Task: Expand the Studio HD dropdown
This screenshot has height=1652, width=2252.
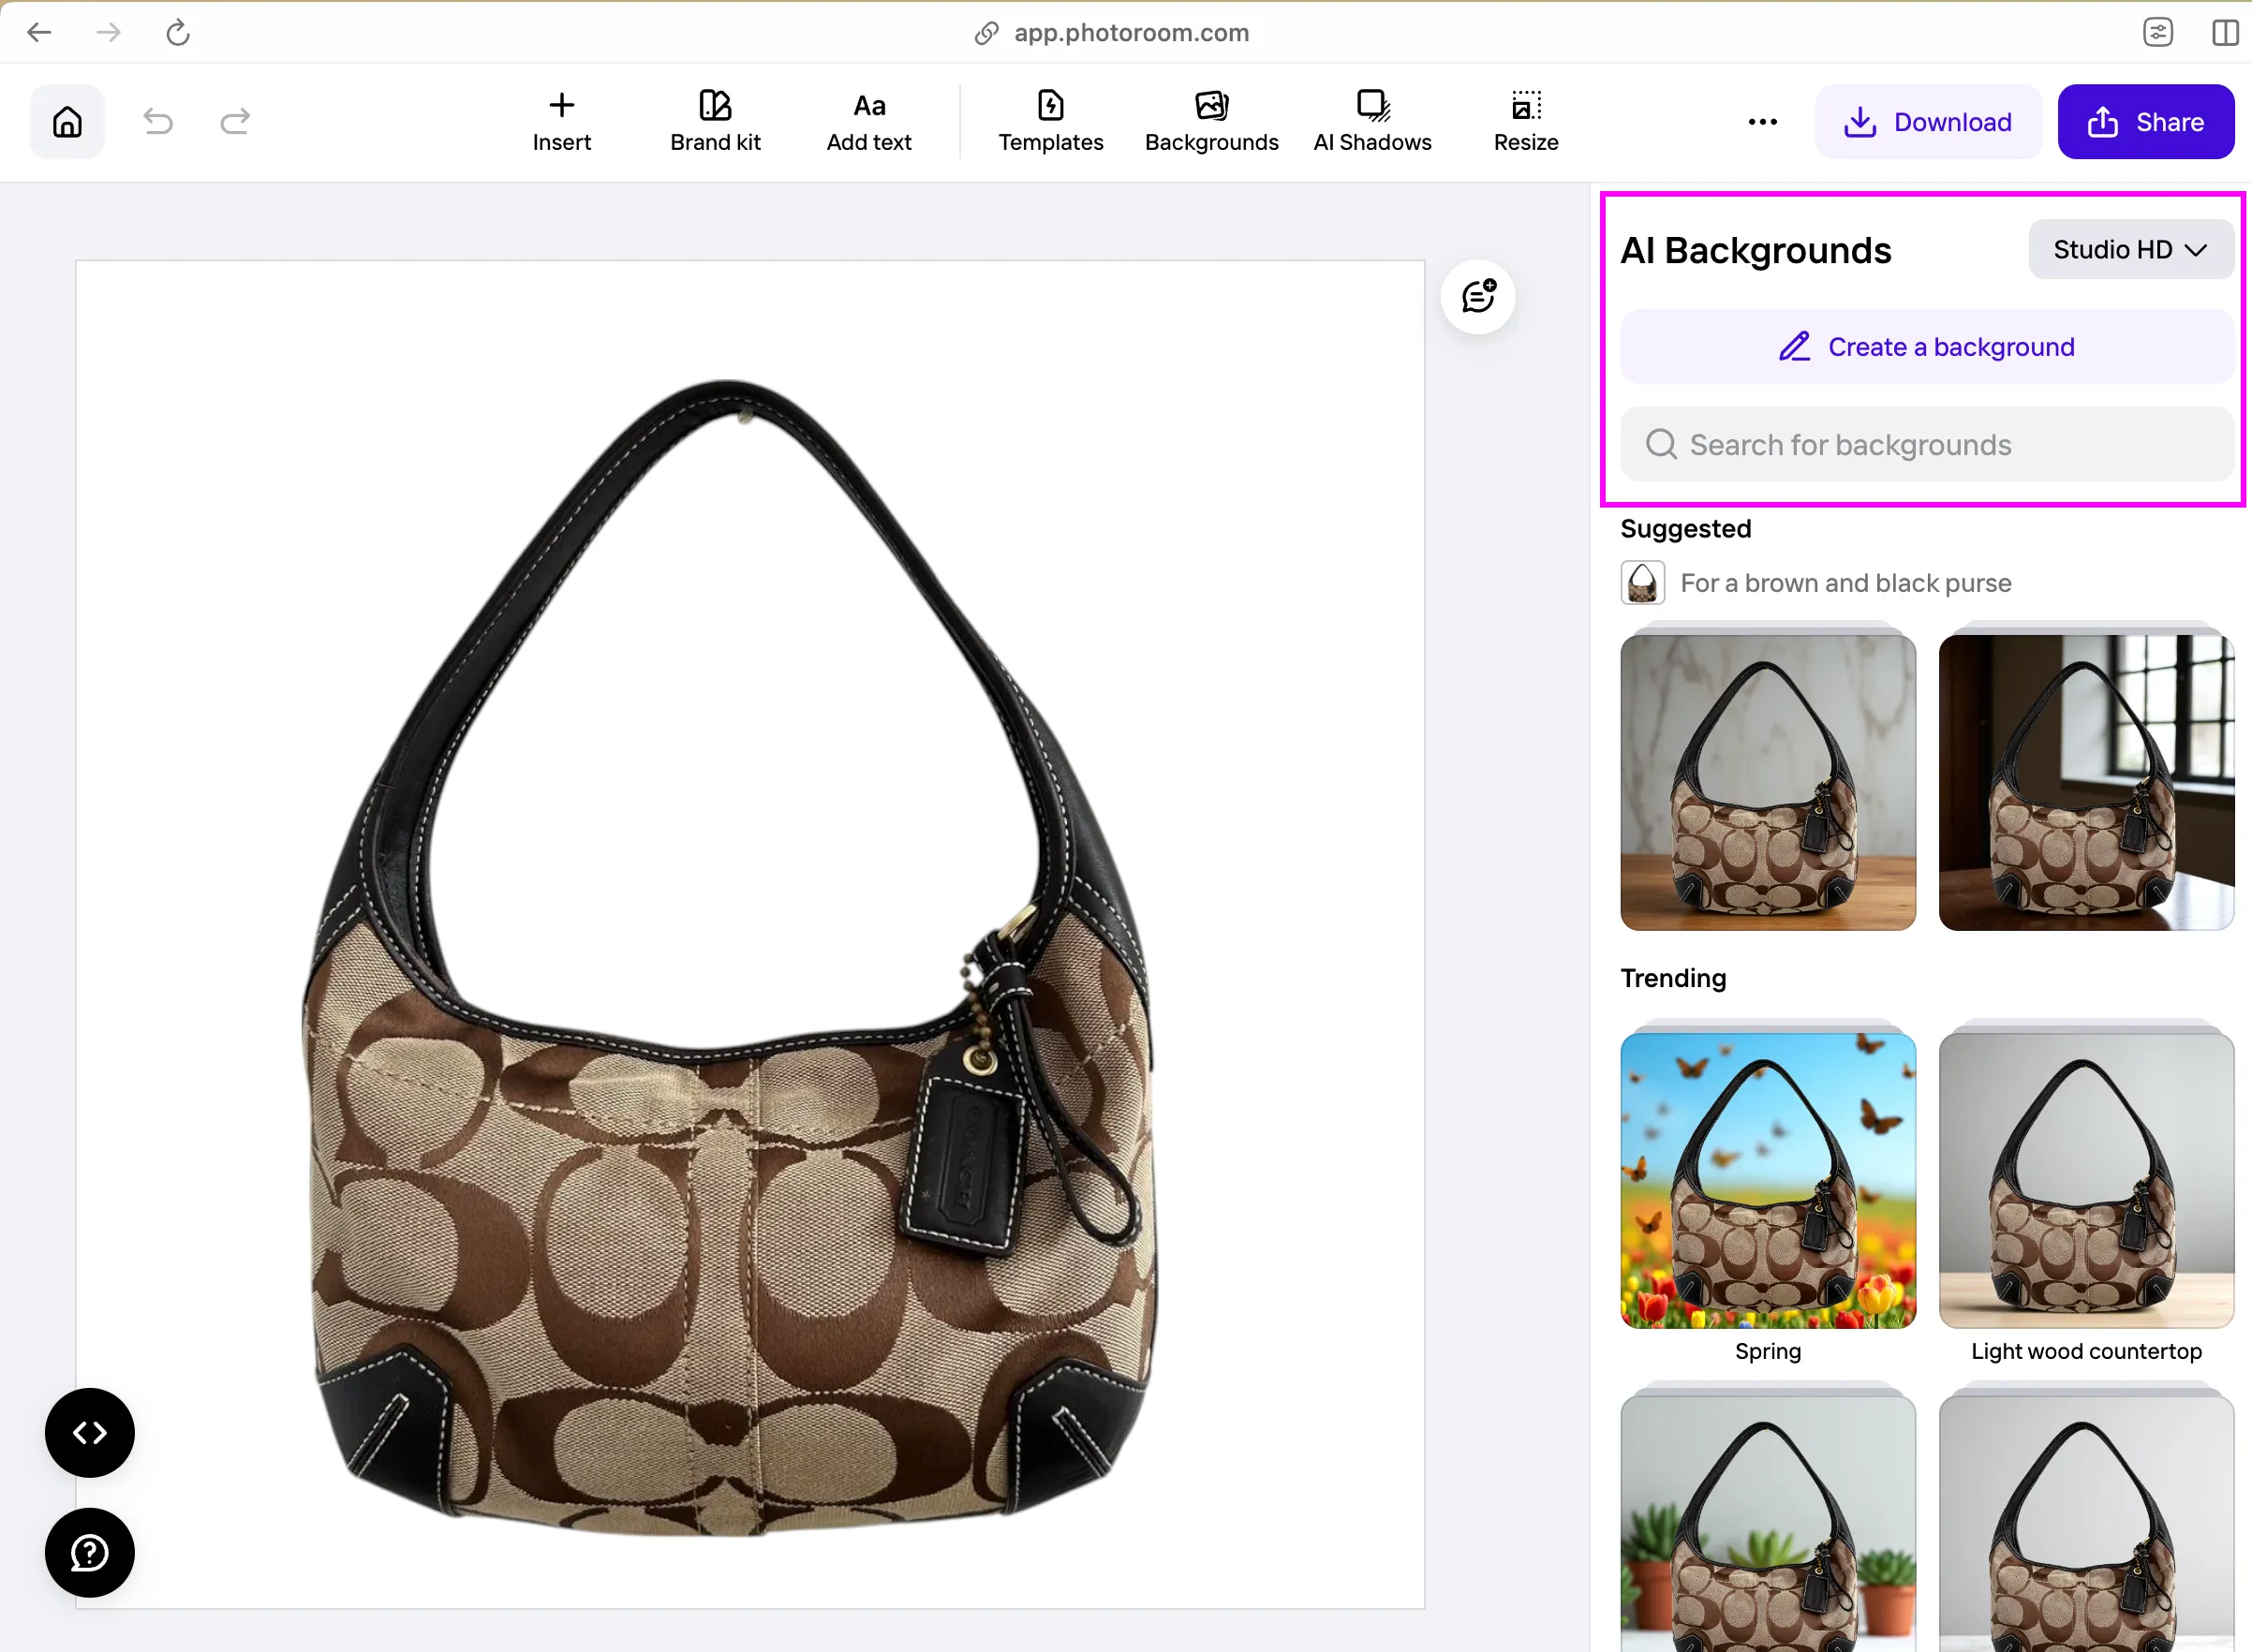Action: (x=2131, y=249)
